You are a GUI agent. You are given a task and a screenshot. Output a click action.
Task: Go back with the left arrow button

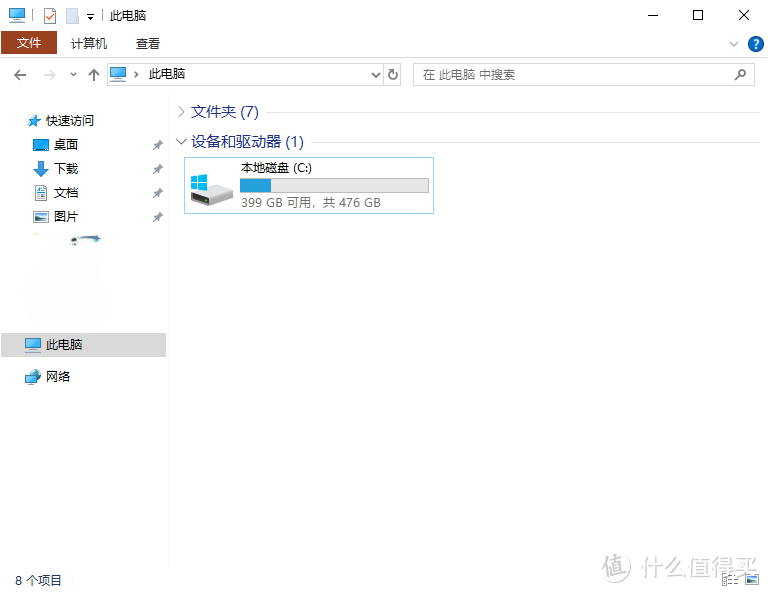[x=20, y=75]
